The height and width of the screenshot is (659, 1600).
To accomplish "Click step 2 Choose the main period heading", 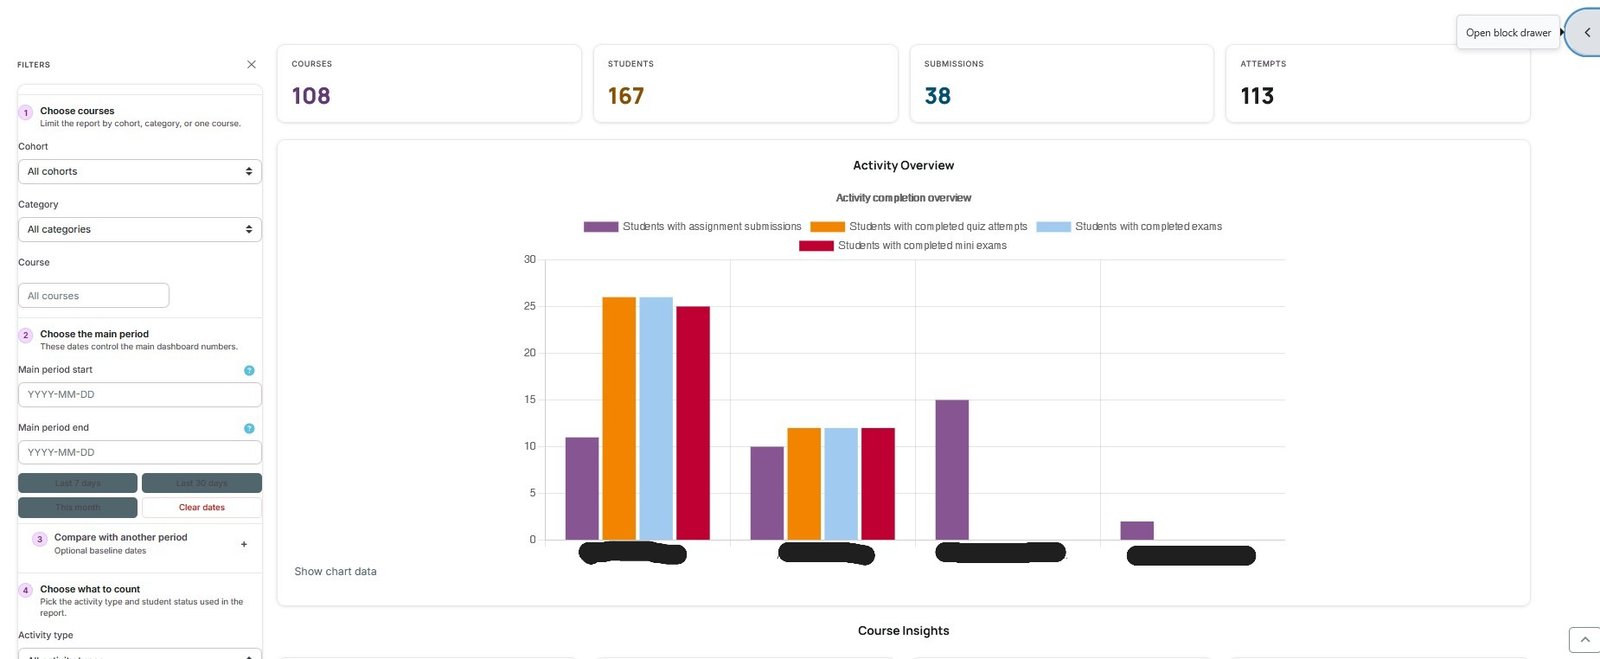I will tap(94, 334).
